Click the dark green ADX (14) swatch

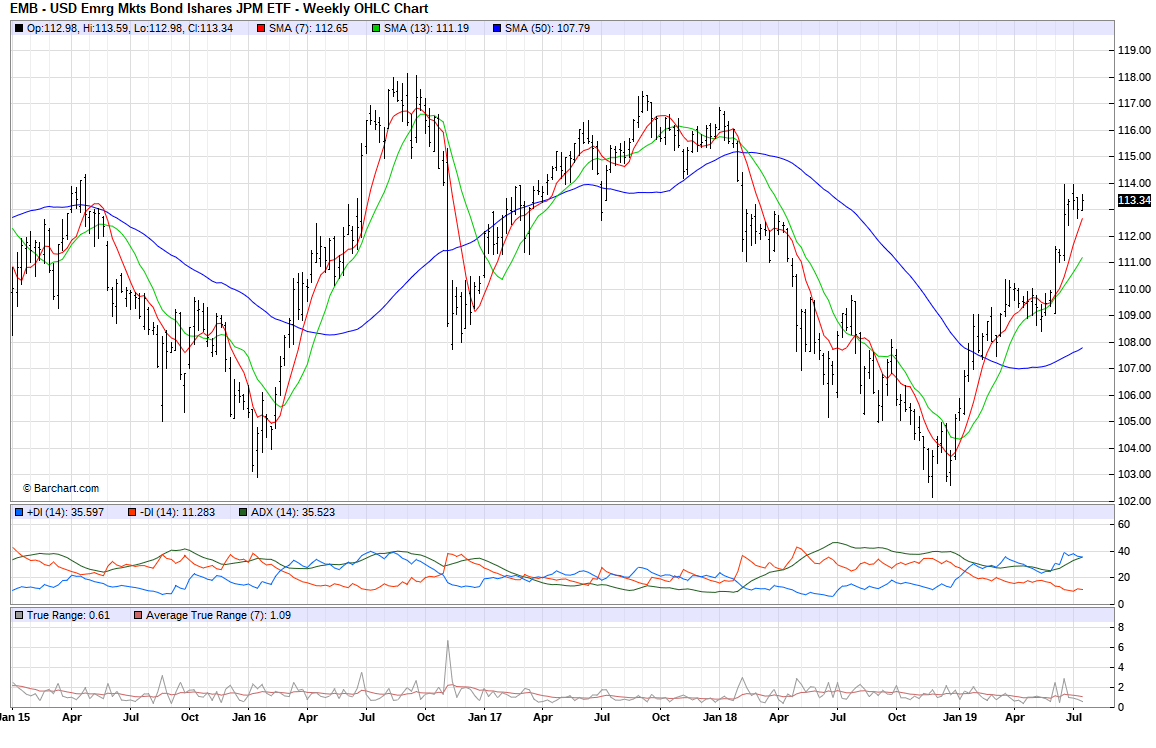243,512
